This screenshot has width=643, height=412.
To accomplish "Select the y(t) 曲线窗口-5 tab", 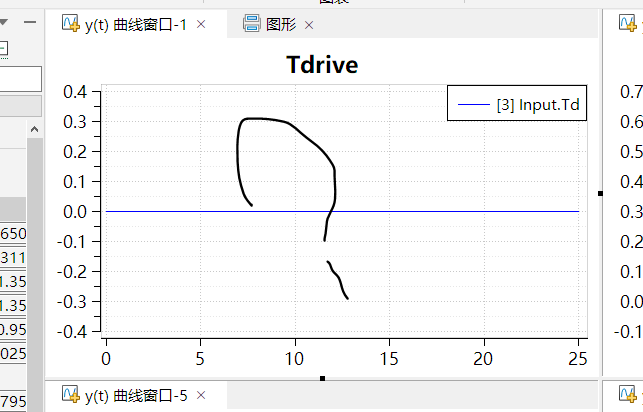I will point(136,396).
